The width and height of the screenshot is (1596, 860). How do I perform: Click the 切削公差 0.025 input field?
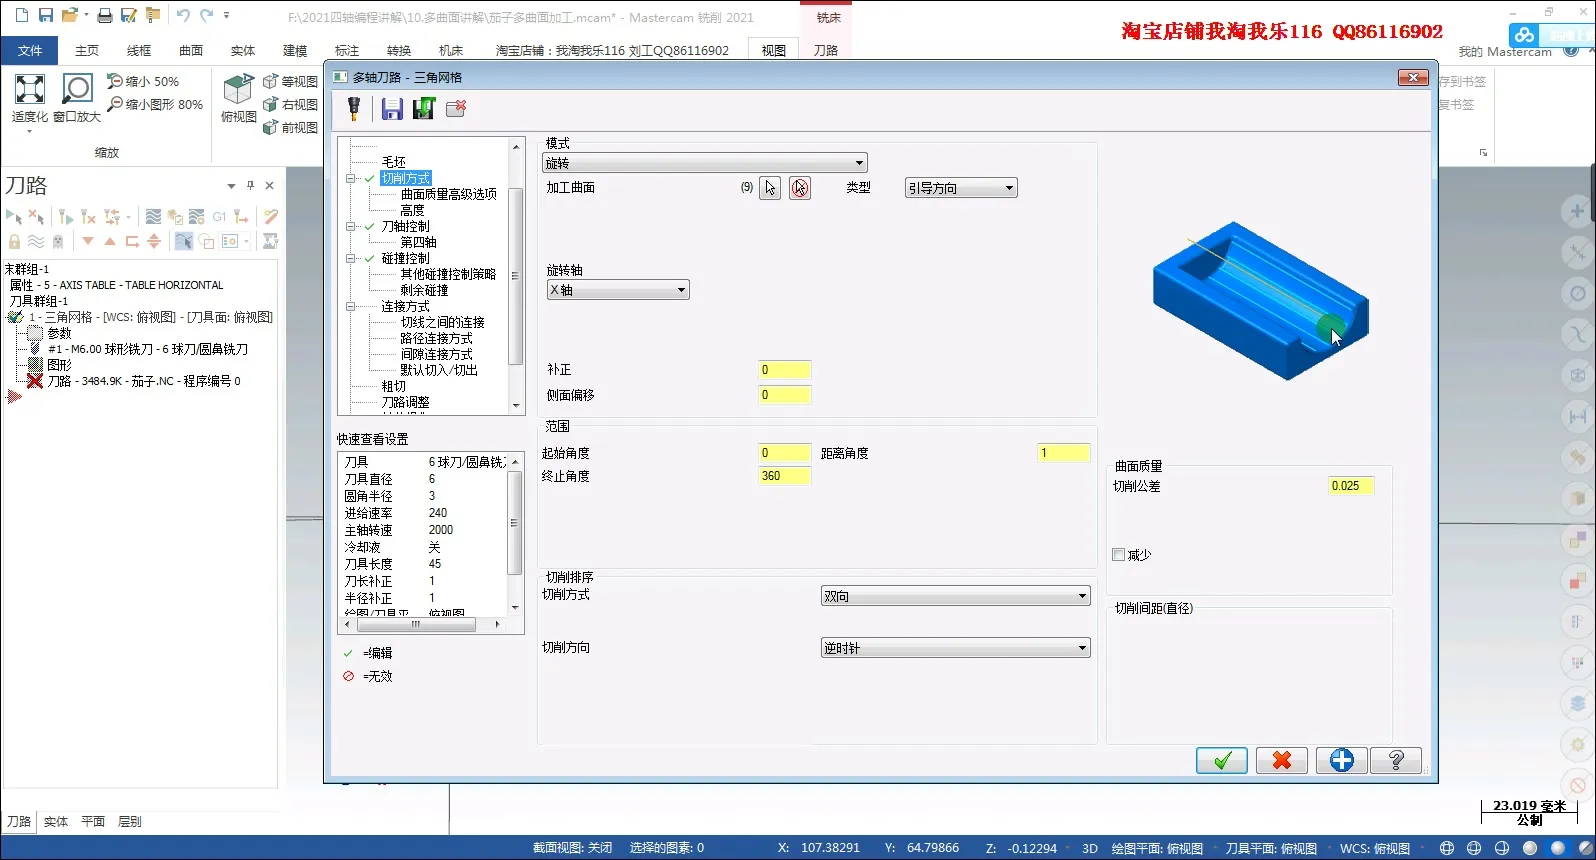1351,486
